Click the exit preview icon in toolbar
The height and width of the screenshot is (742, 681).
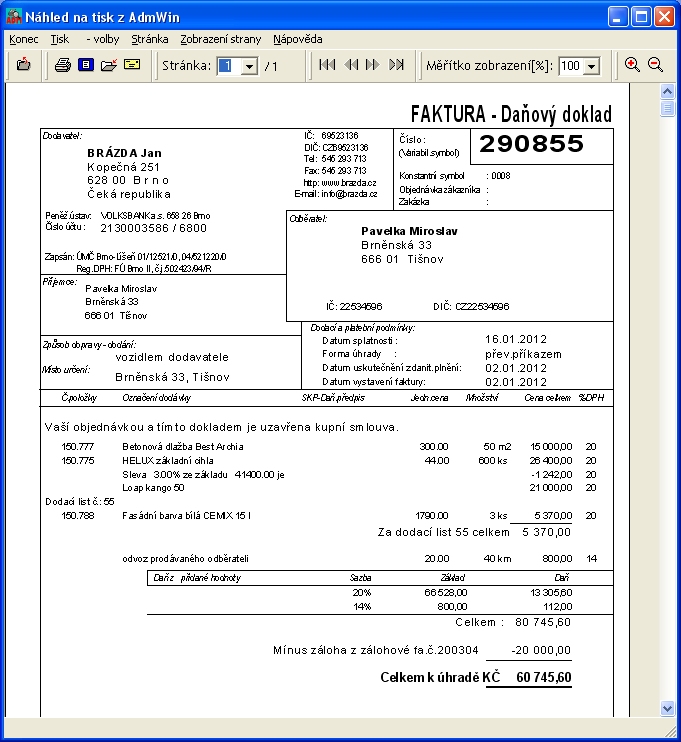[x=24, y=64]
